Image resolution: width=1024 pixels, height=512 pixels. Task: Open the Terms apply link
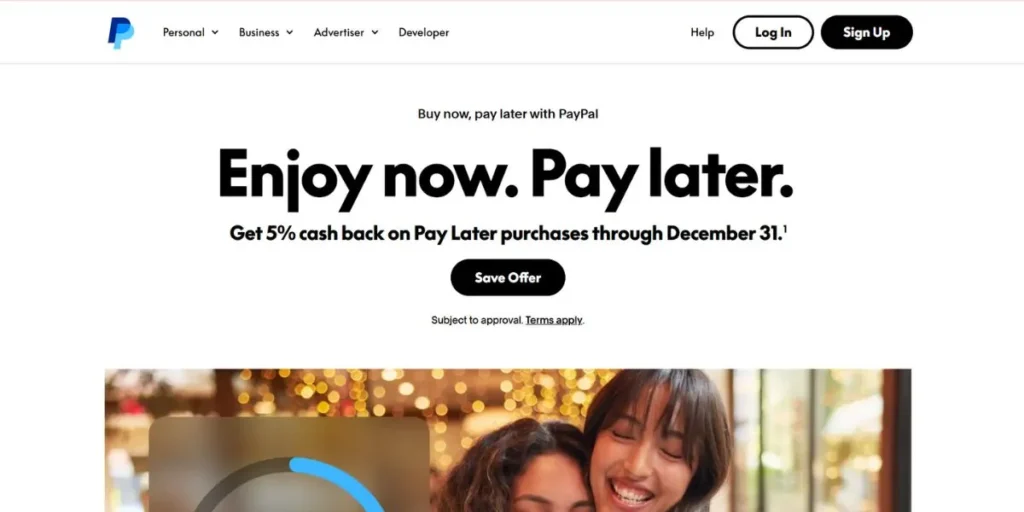point(554,320)
